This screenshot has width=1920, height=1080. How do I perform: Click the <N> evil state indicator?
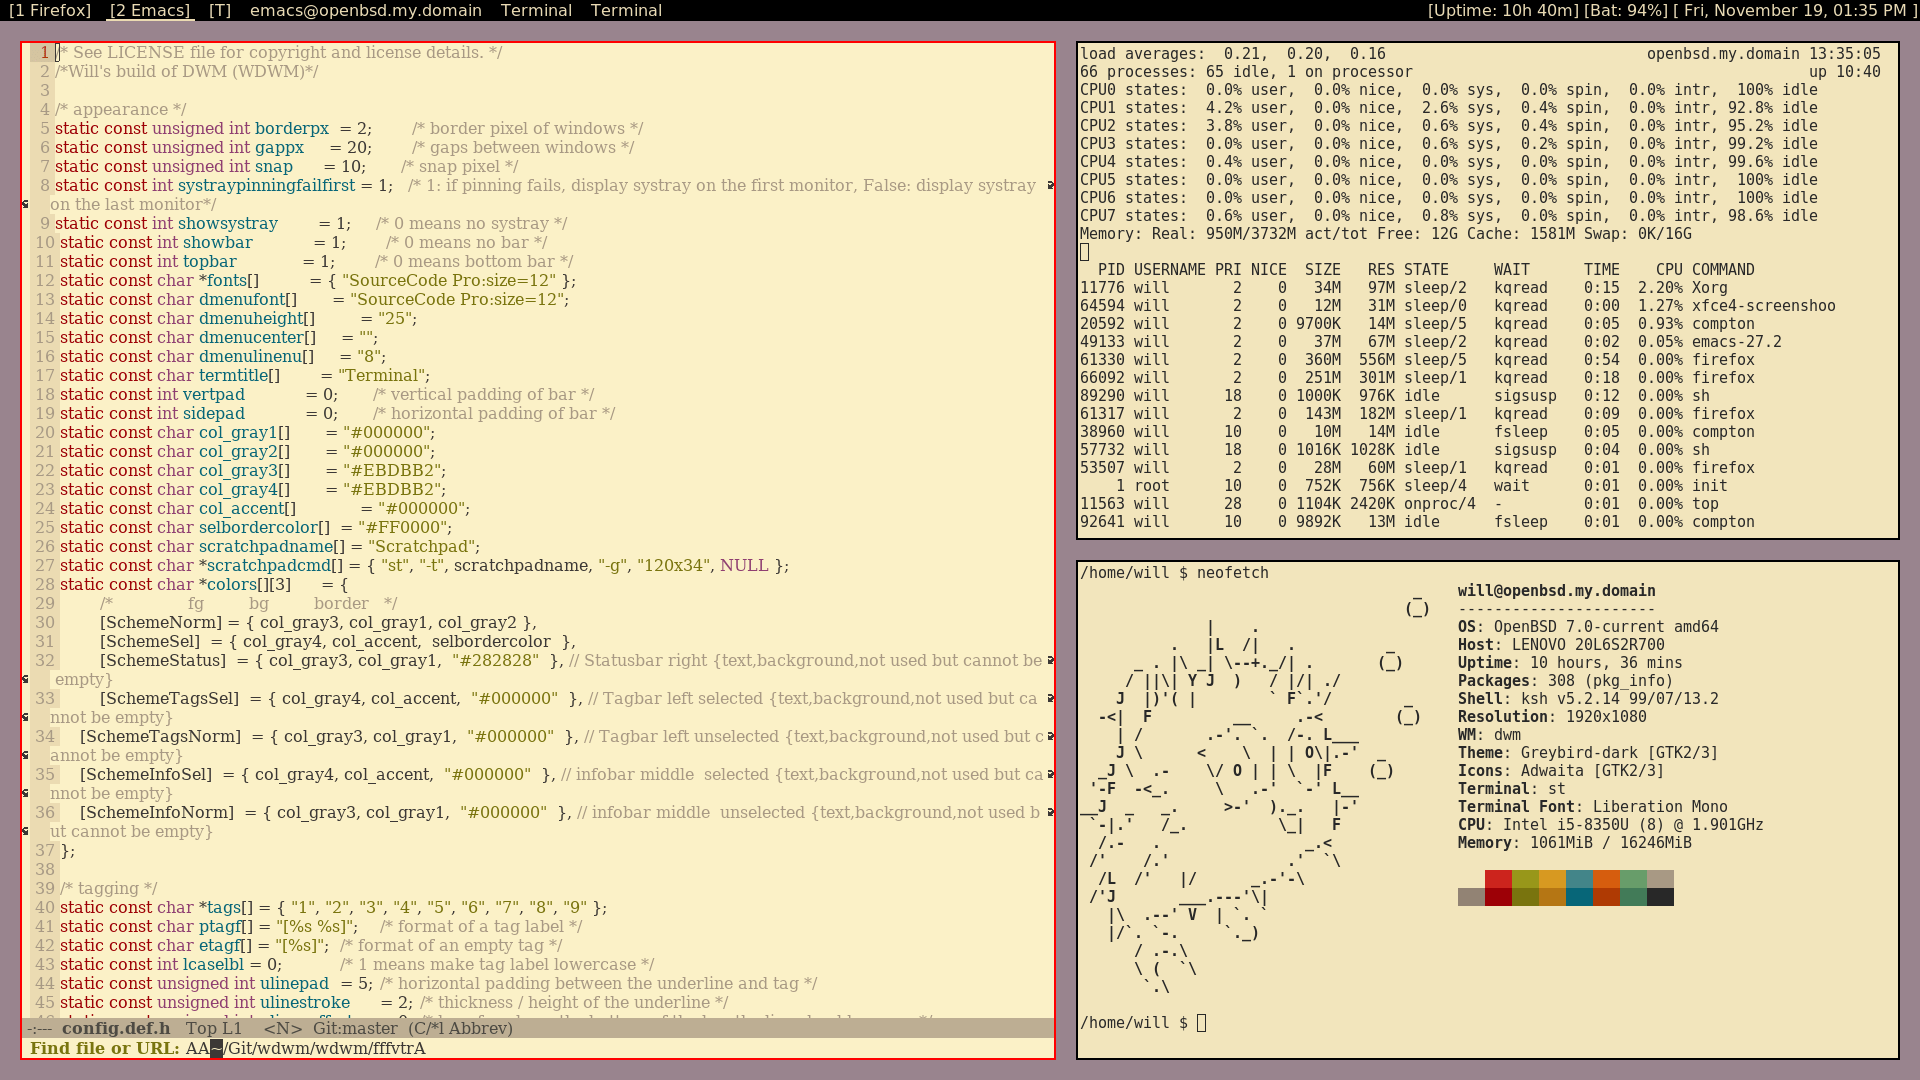283,1028
